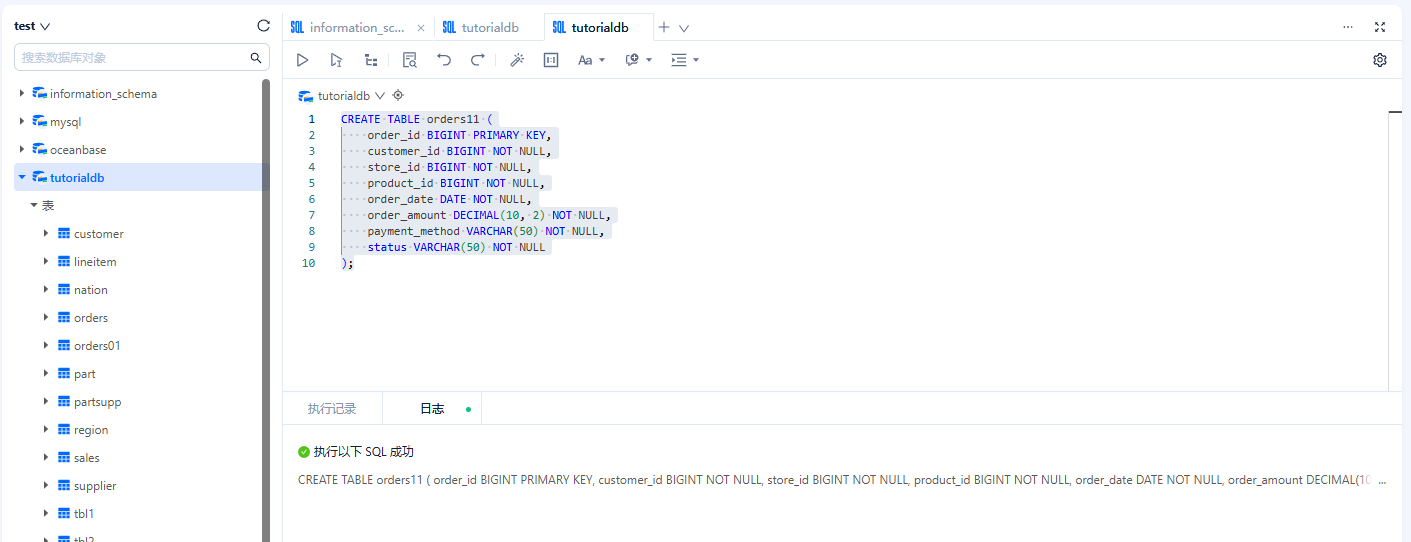The image size is (1411, 542).
Task: Run current statement with cursor-play icon
Action: [x=336, y=60]
